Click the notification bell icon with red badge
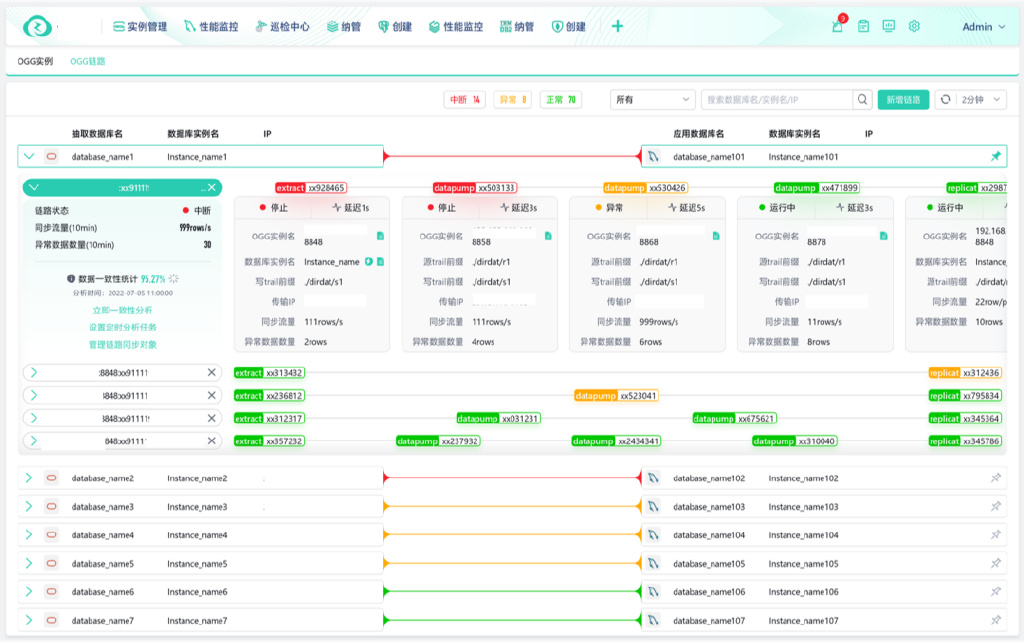 [x=837, y=27]
